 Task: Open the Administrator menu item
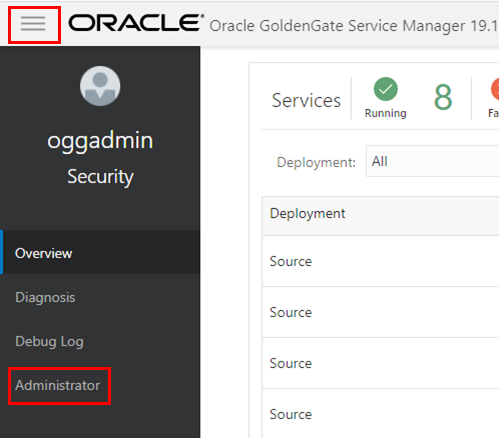[58, 385]
